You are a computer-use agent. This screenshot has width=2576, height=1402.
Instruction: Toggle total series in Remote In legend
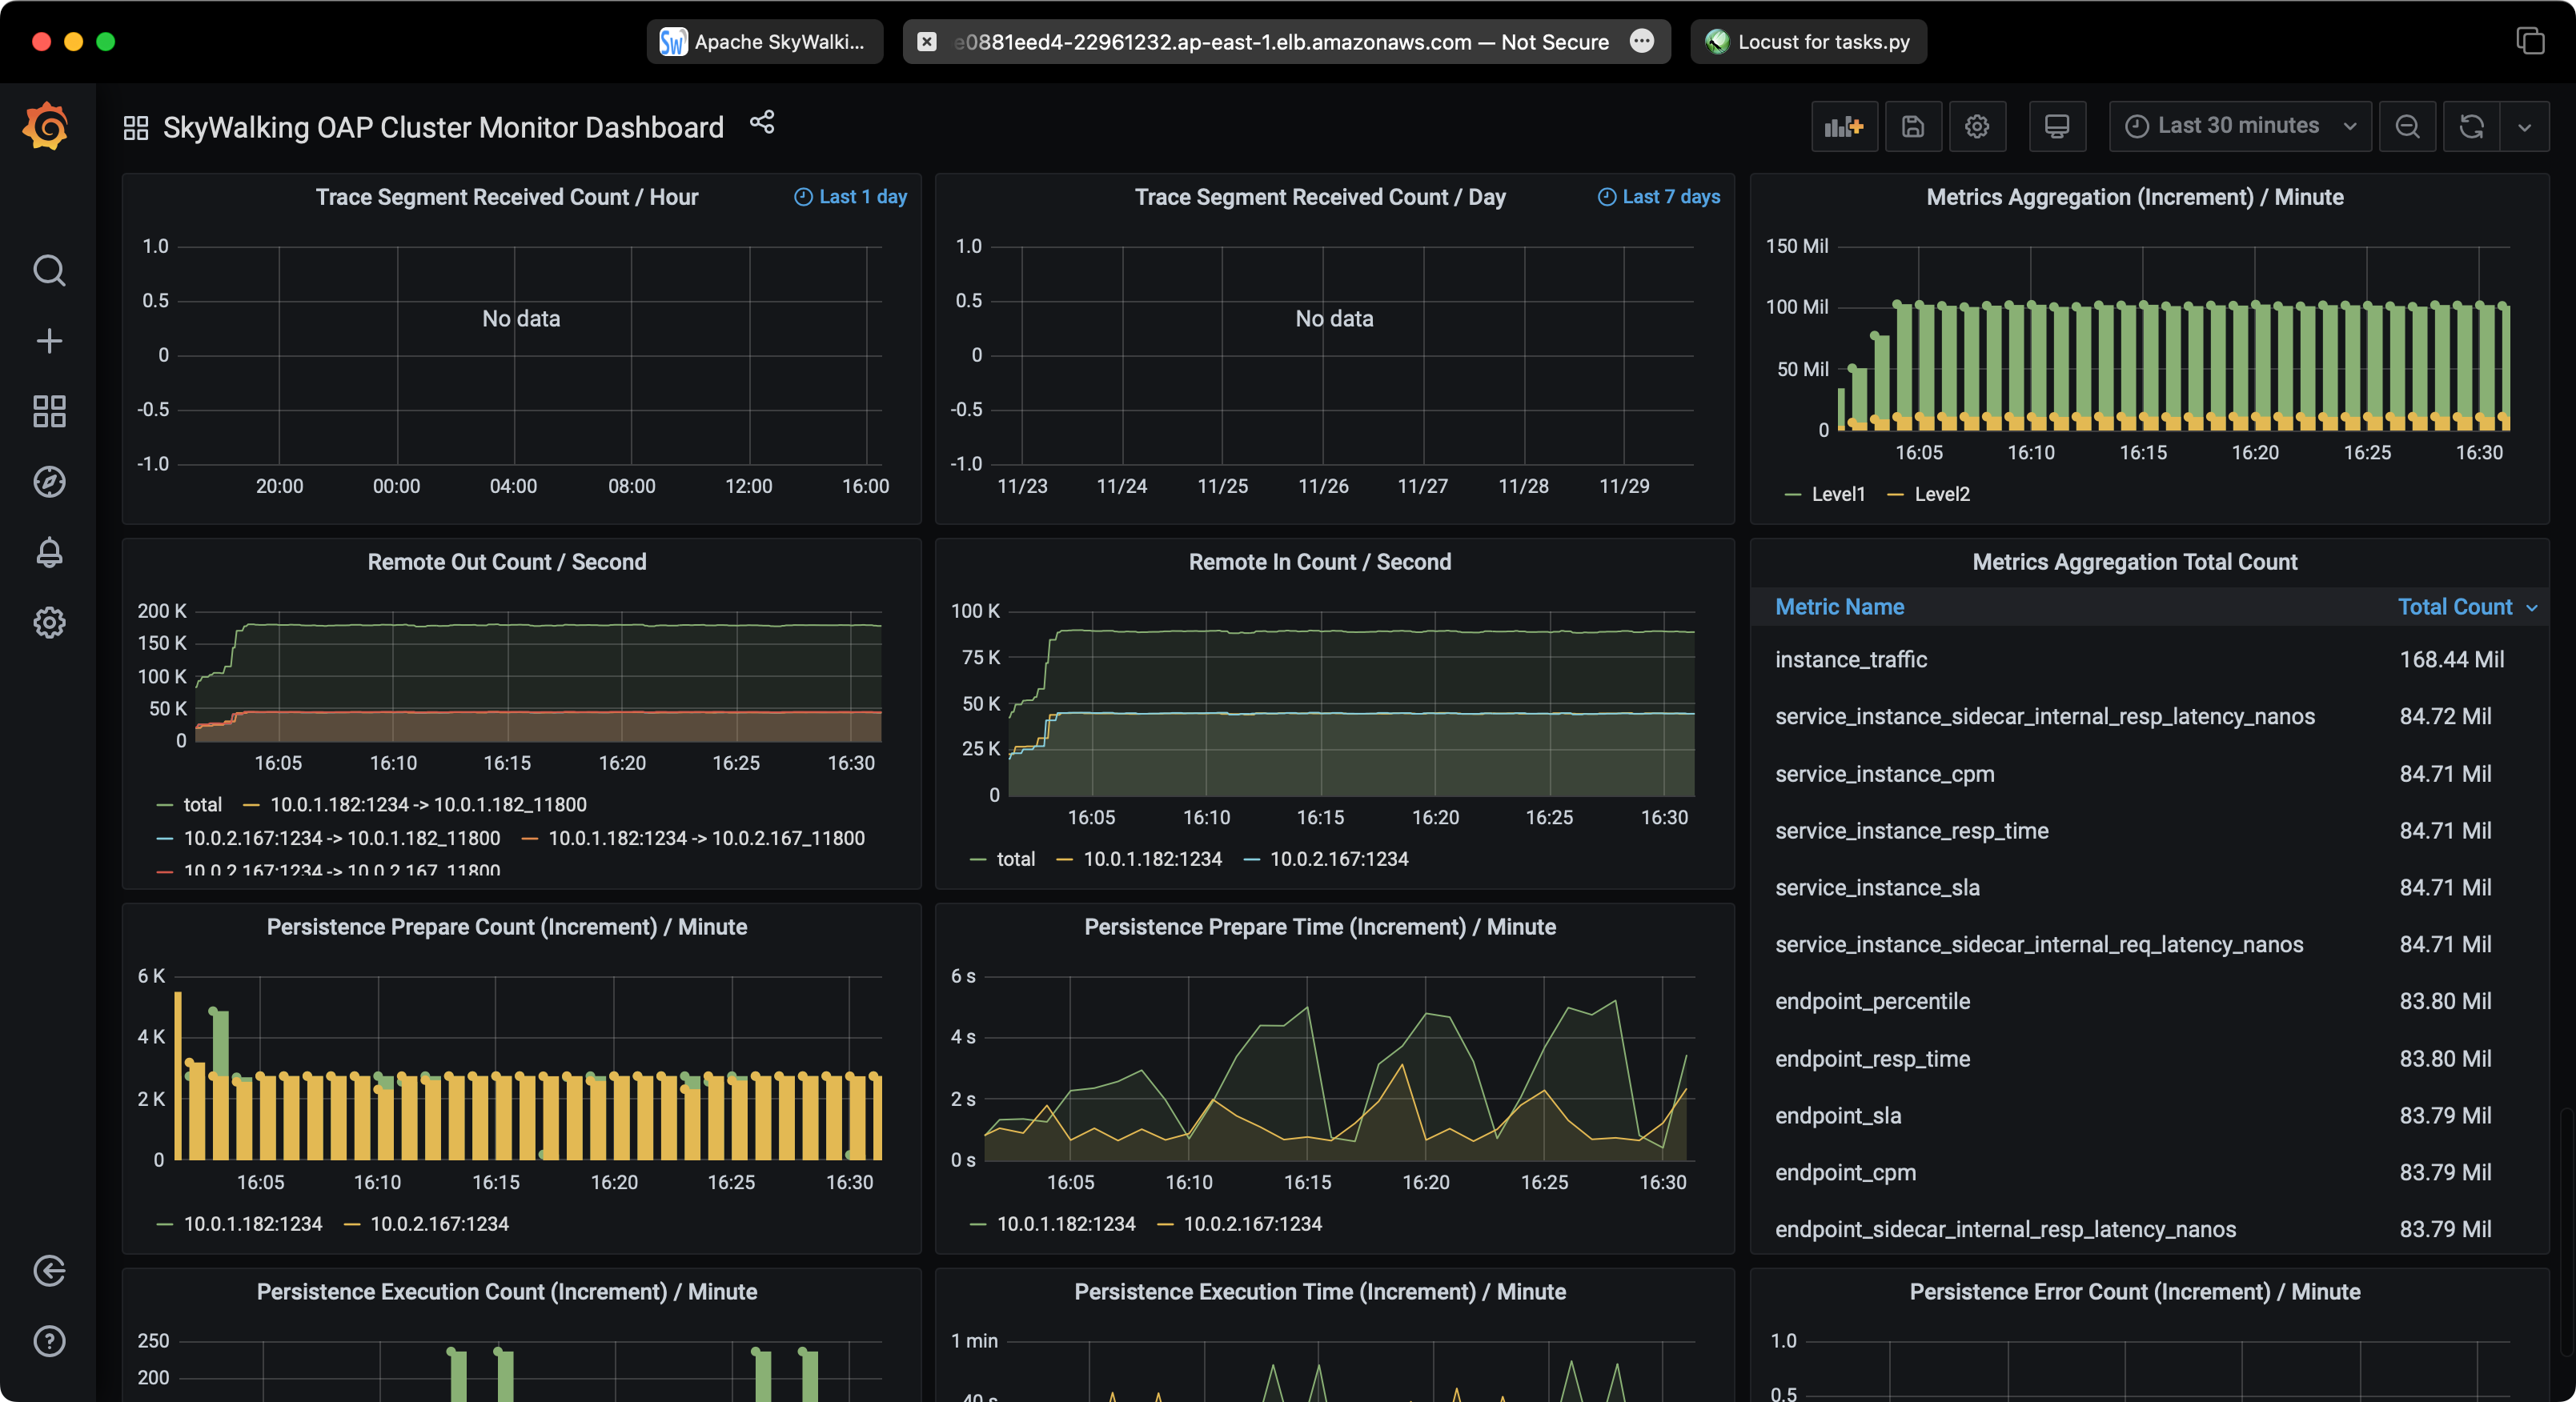click(1015, 859)
